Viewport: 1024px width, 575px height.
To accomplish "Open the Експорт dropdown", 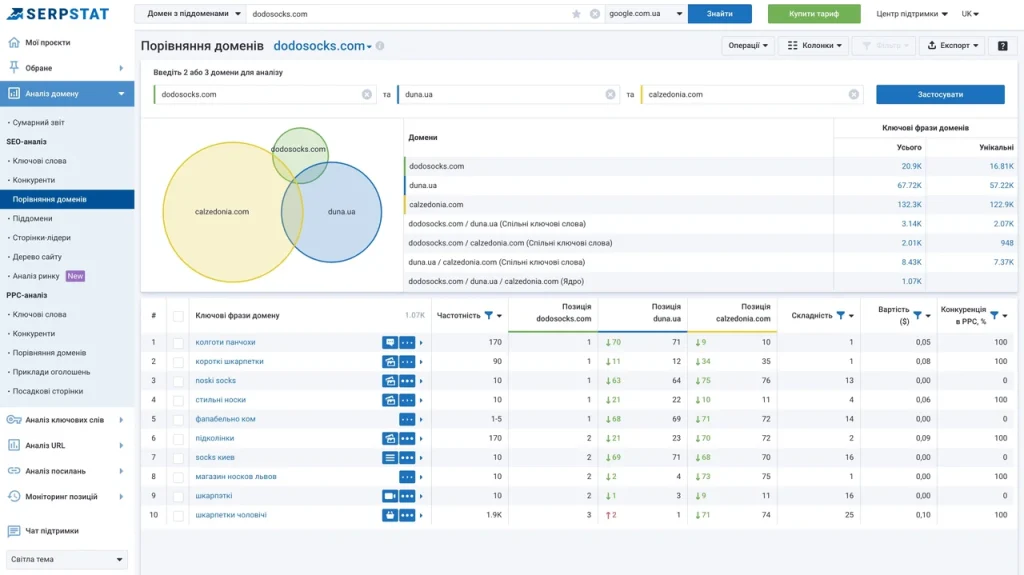I will coord(953,46).
